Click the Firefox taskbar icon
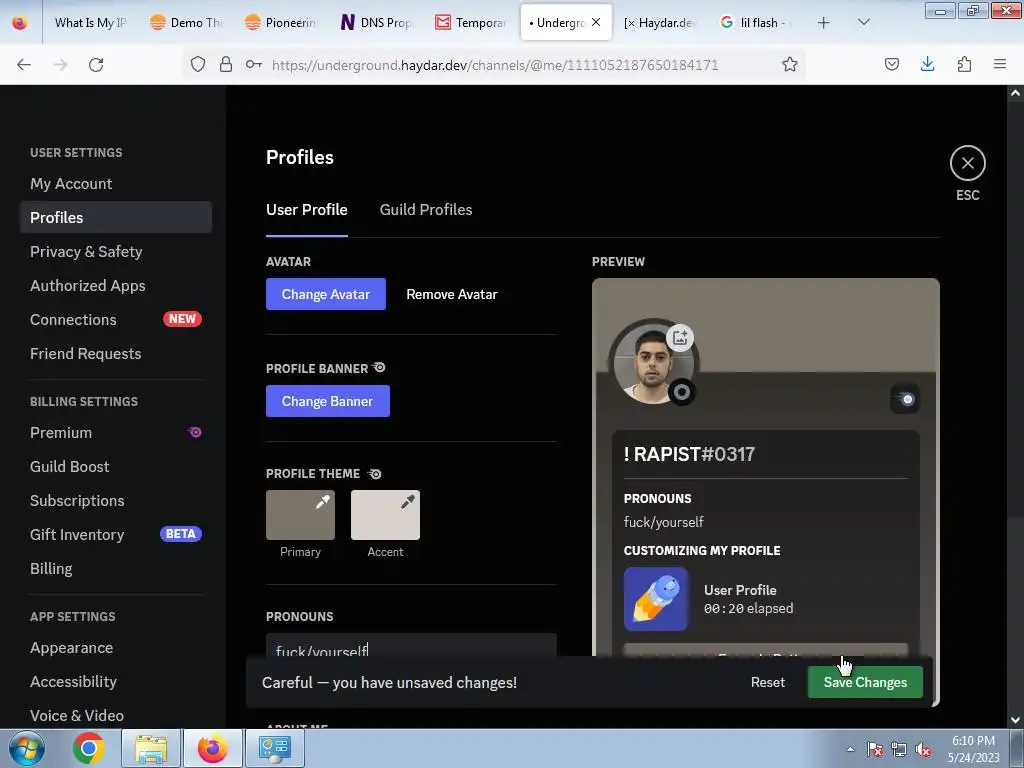This screenshot has width=1024, height=768. click(212, 748)
